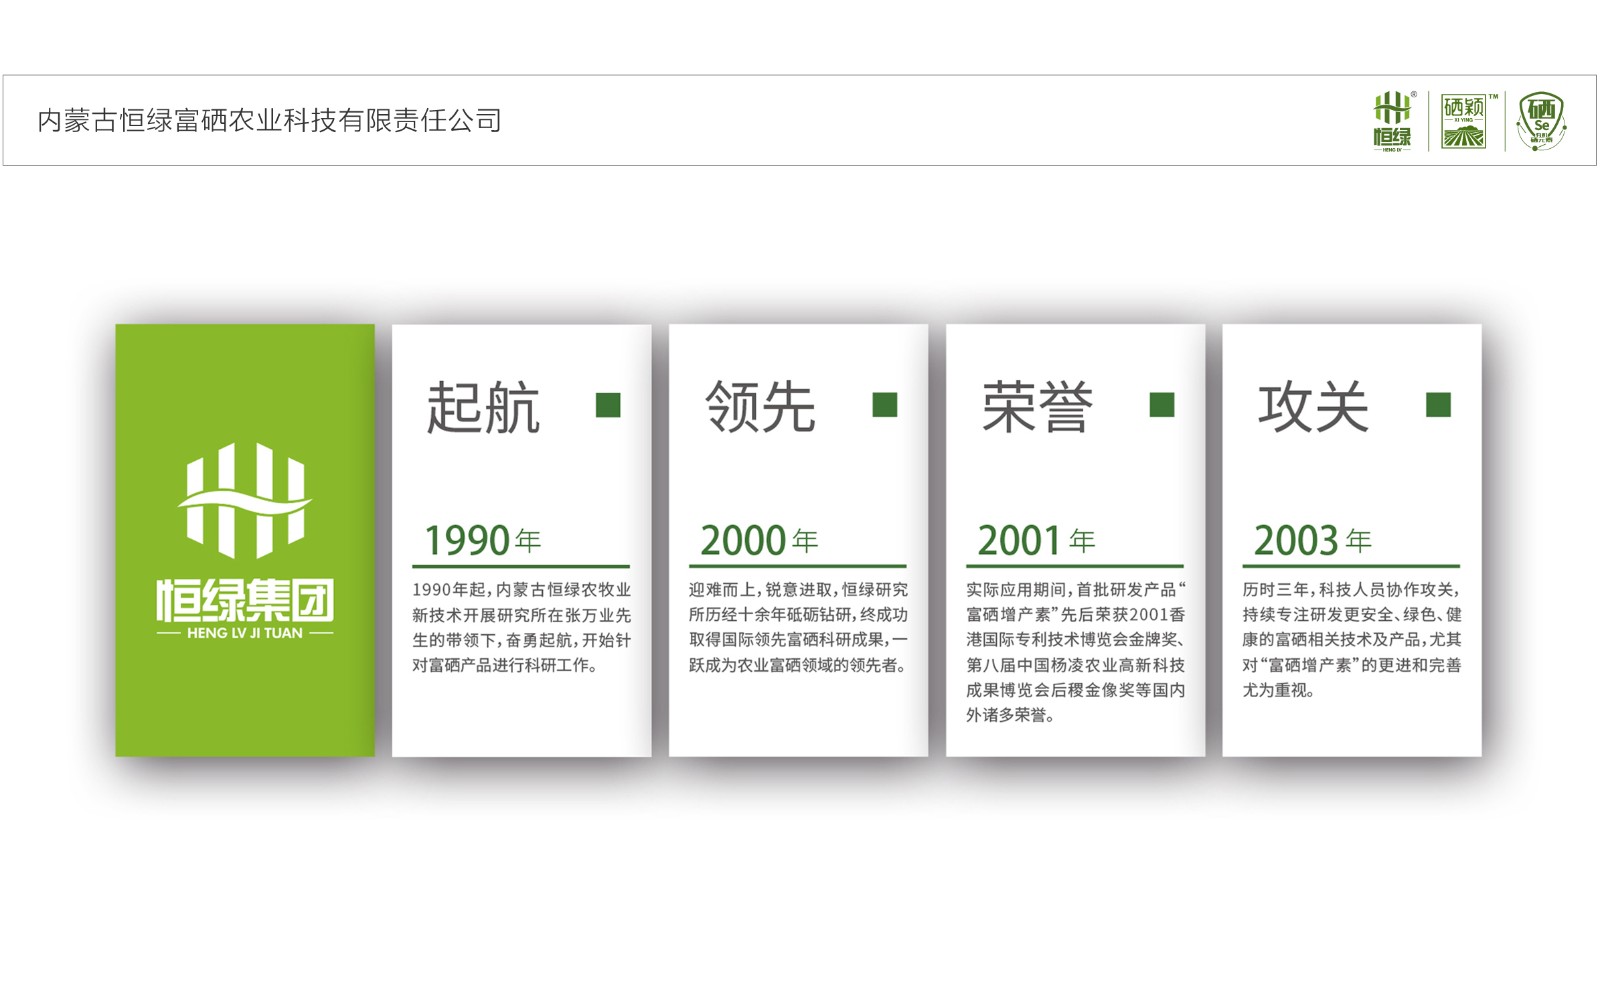Click the 起航 card heading

click(x=483, y=408)
